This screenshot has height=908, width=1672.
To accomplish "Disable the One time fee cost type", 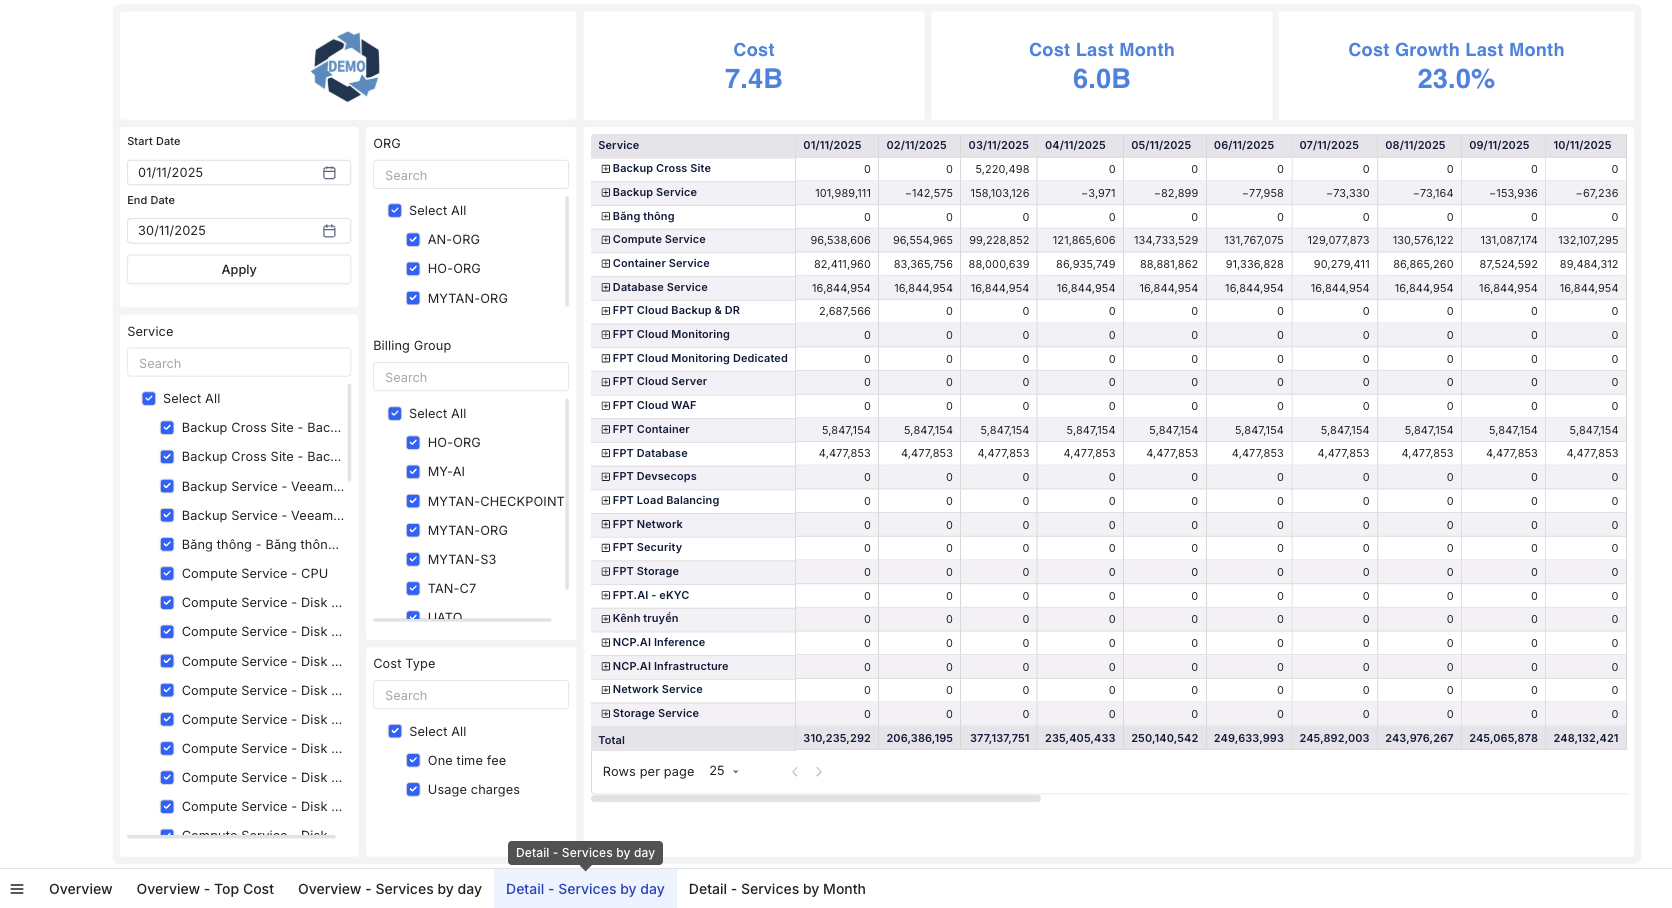I will click(x=413, y=760).
